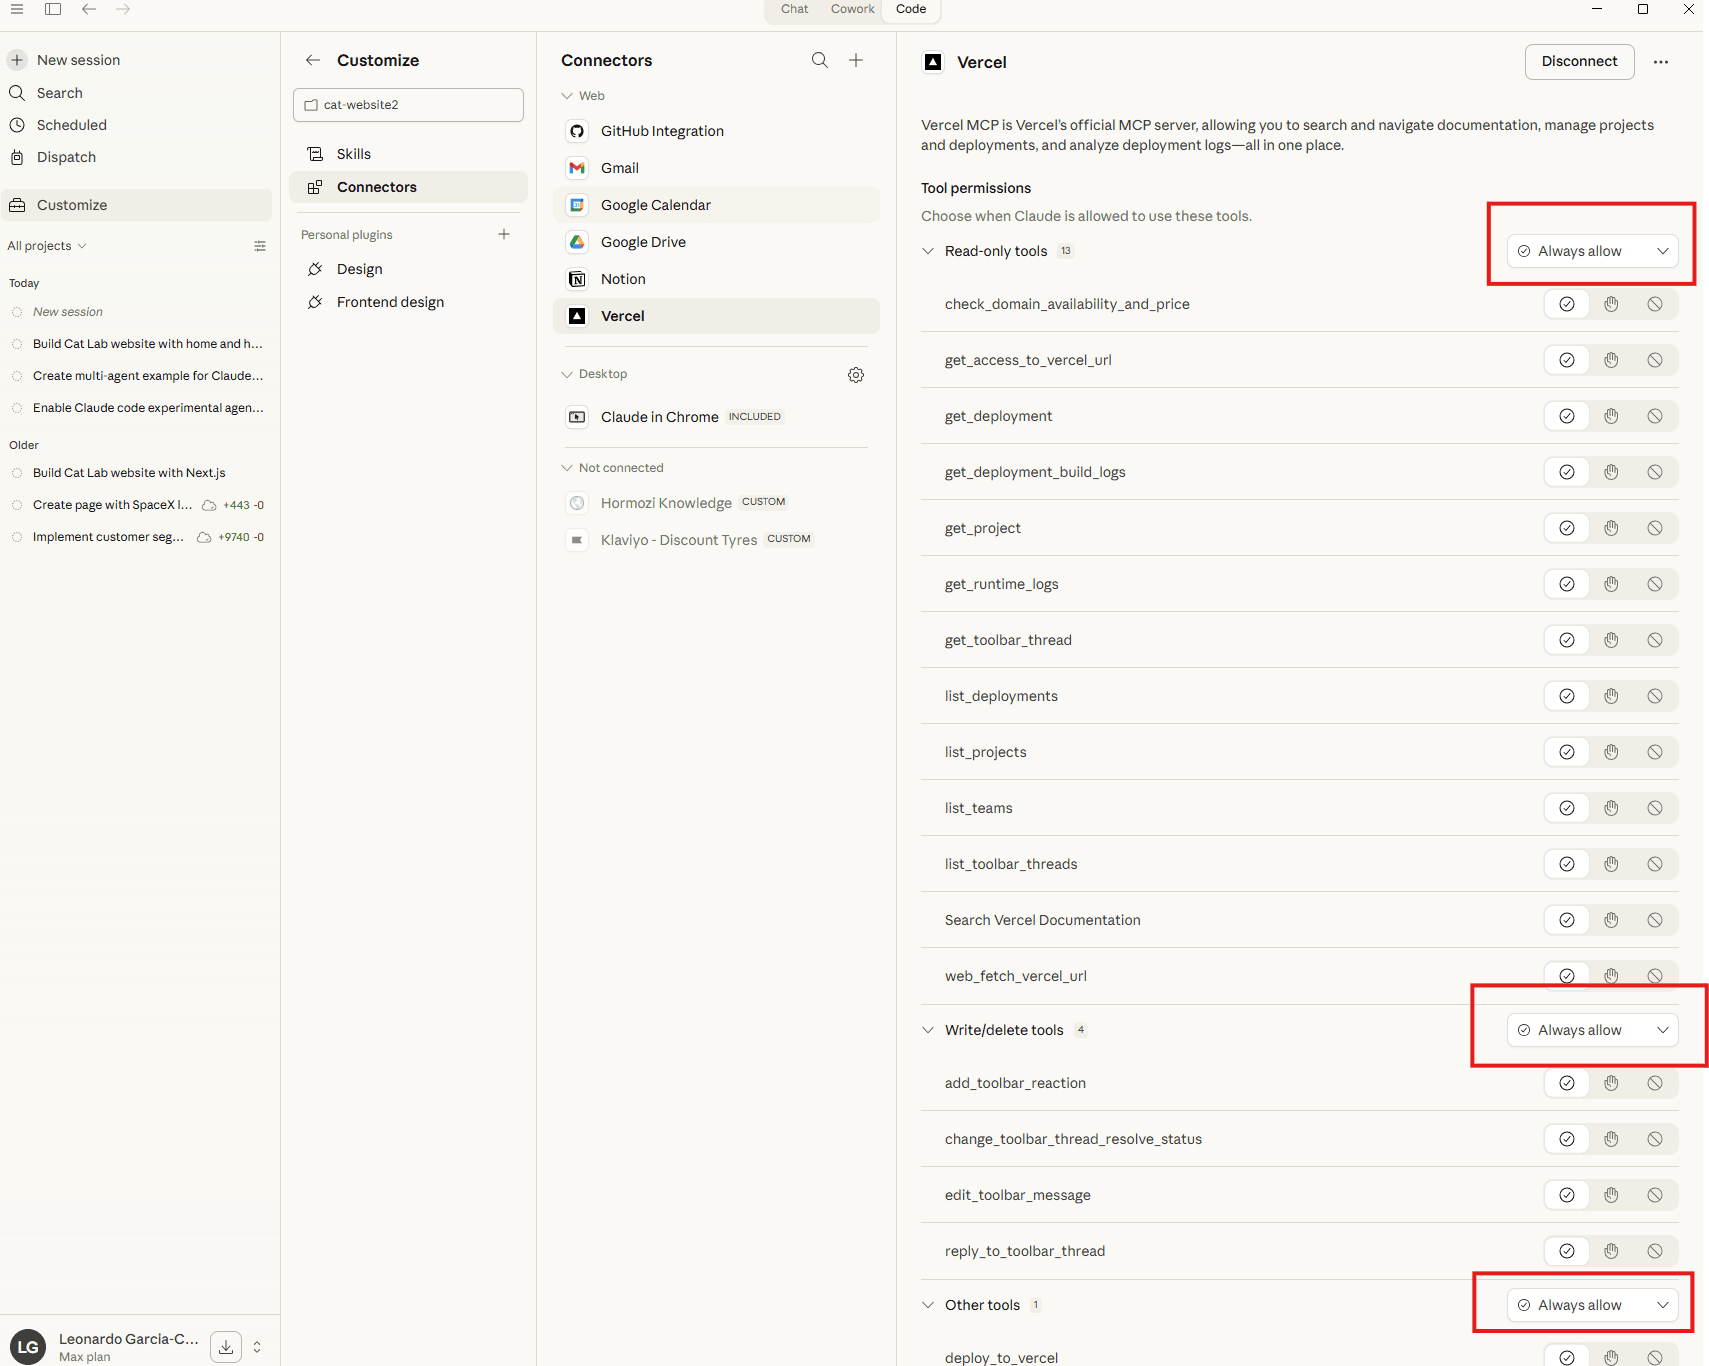Viewport: 1709px width, 1366px height.
Task: Expand the account switcher chevrons
Action: (x=257, y=1347)
